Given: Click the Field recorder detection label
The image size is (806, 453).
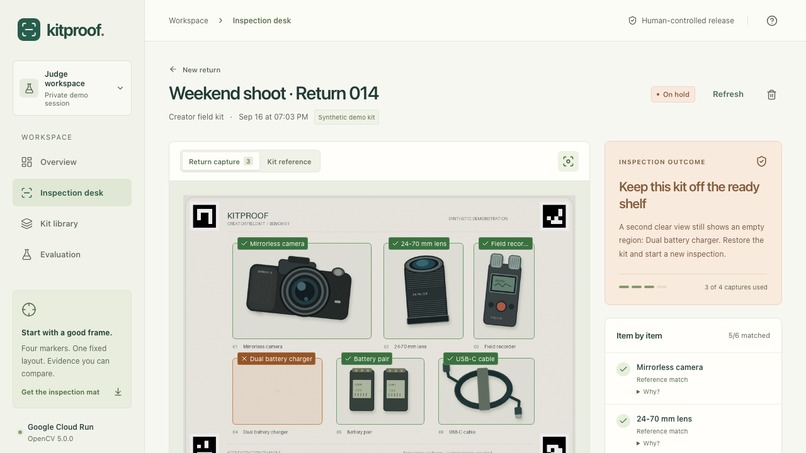Looking at the screenshot, I should pos(505,244).
